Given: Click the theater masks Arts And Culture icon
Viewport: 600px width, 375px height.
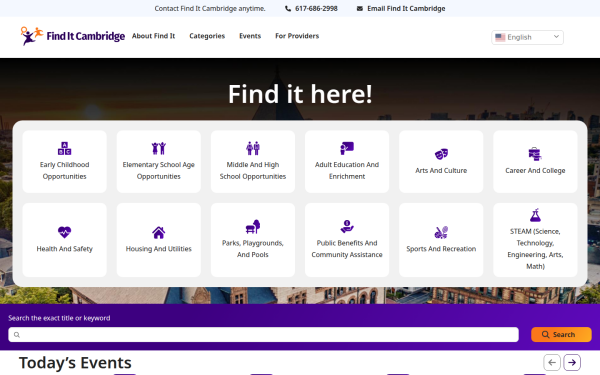Looking at the screenshot, I should pos(441,154).
